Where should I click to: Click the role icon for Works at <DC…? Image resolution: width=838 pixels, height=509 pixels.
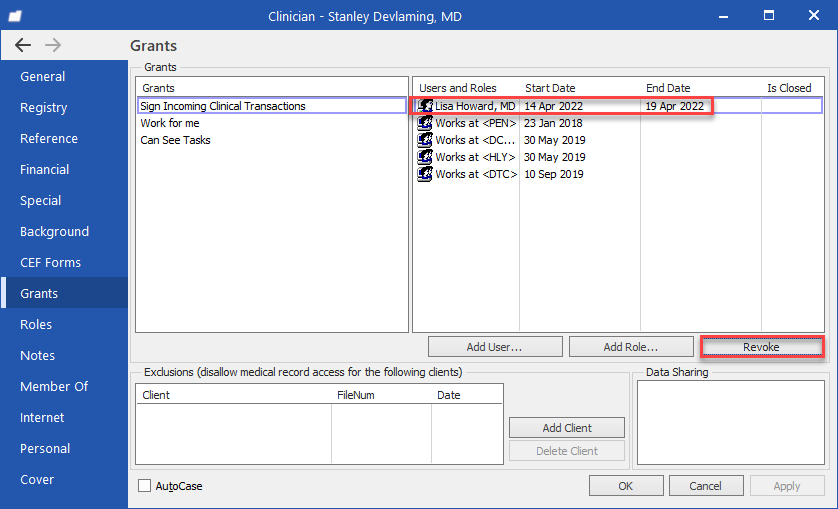(x=425, y=140)
